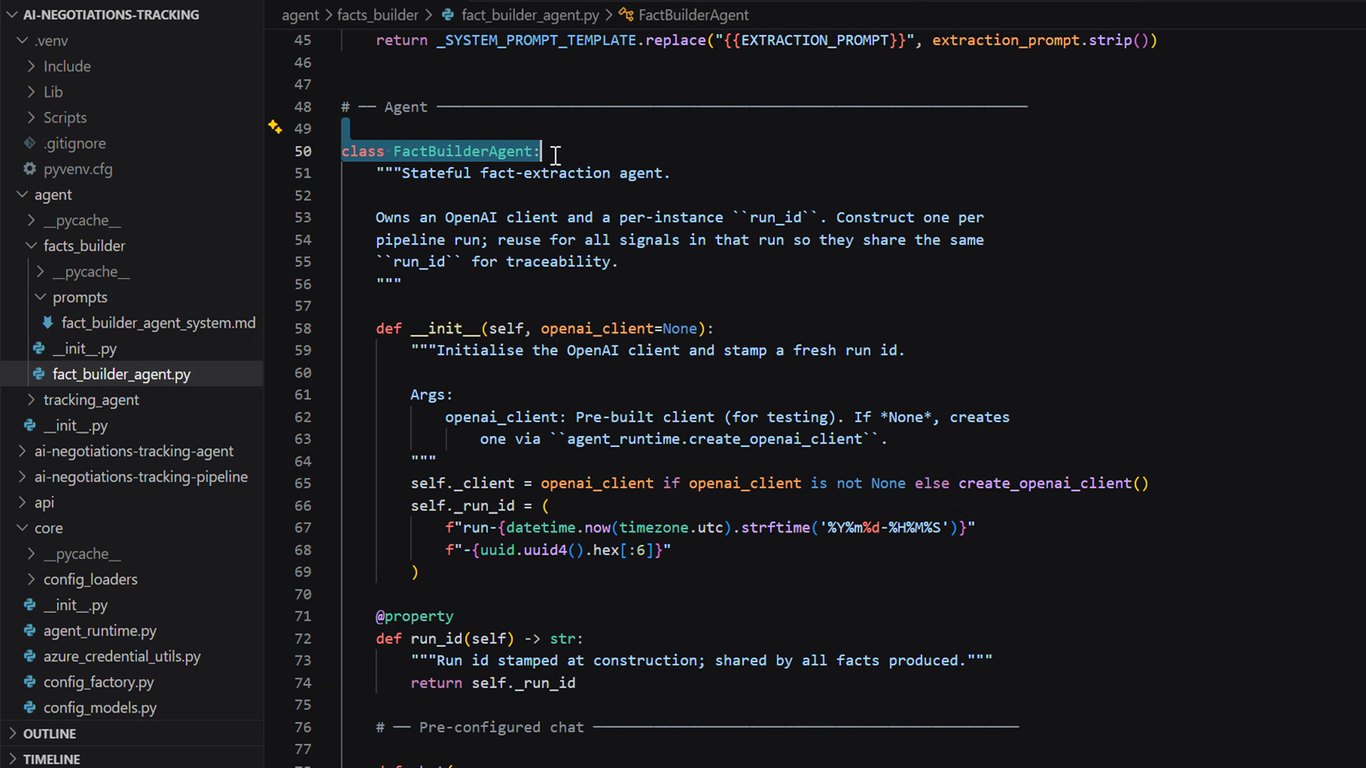The width and height of the screenshot is (1366, 768).
Task: Click the Python icon of config_models.py
Action: (30, 707)
